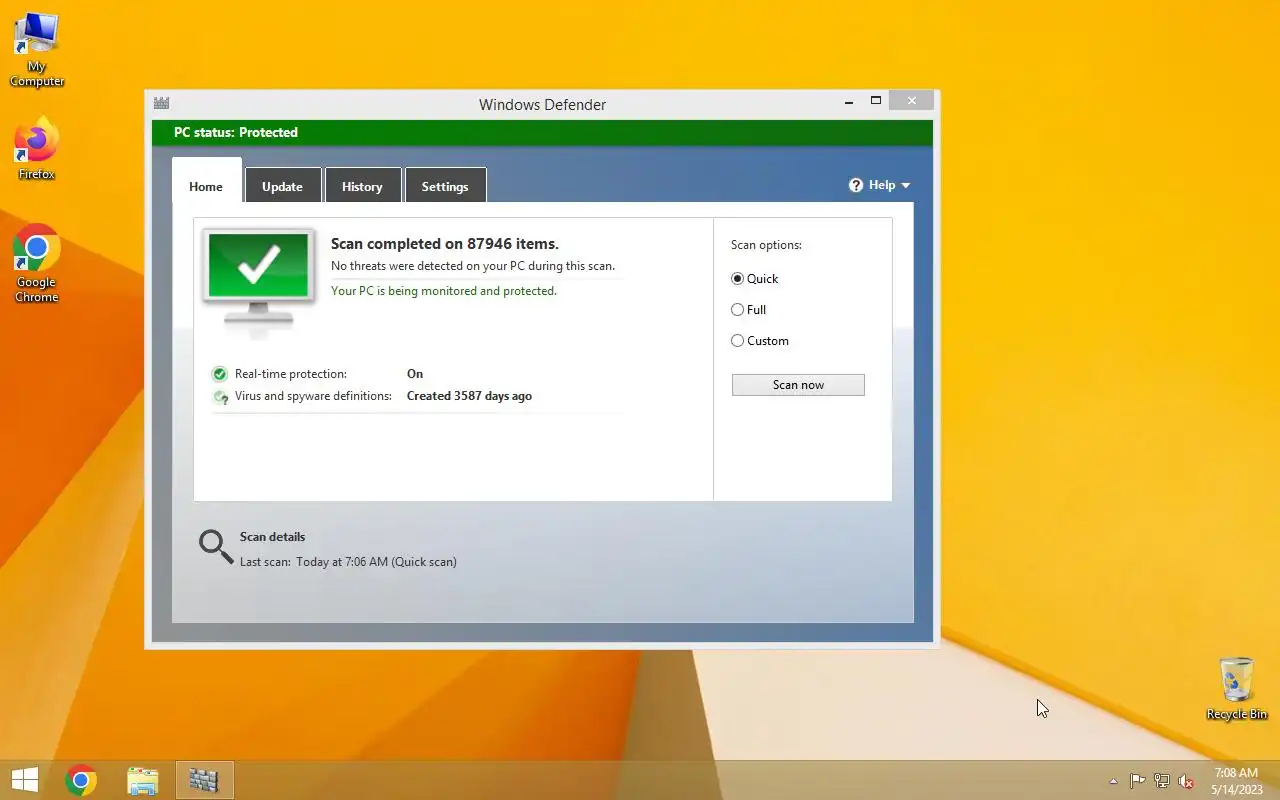Open the Settings tab

[x=445, y=186]
